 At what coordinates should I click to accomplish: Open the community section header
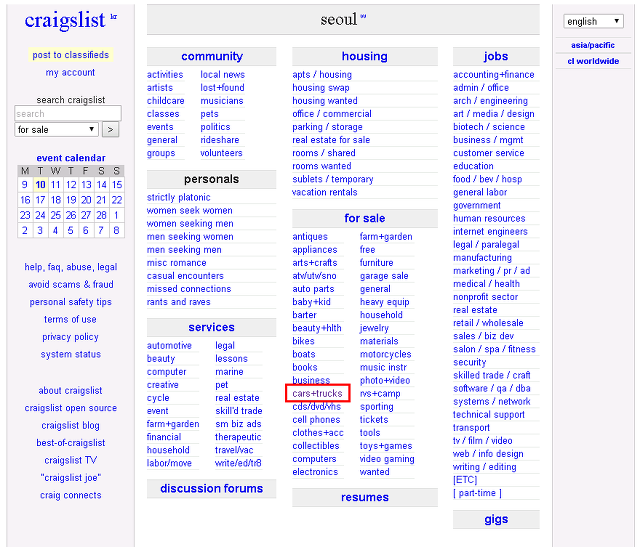212,56
